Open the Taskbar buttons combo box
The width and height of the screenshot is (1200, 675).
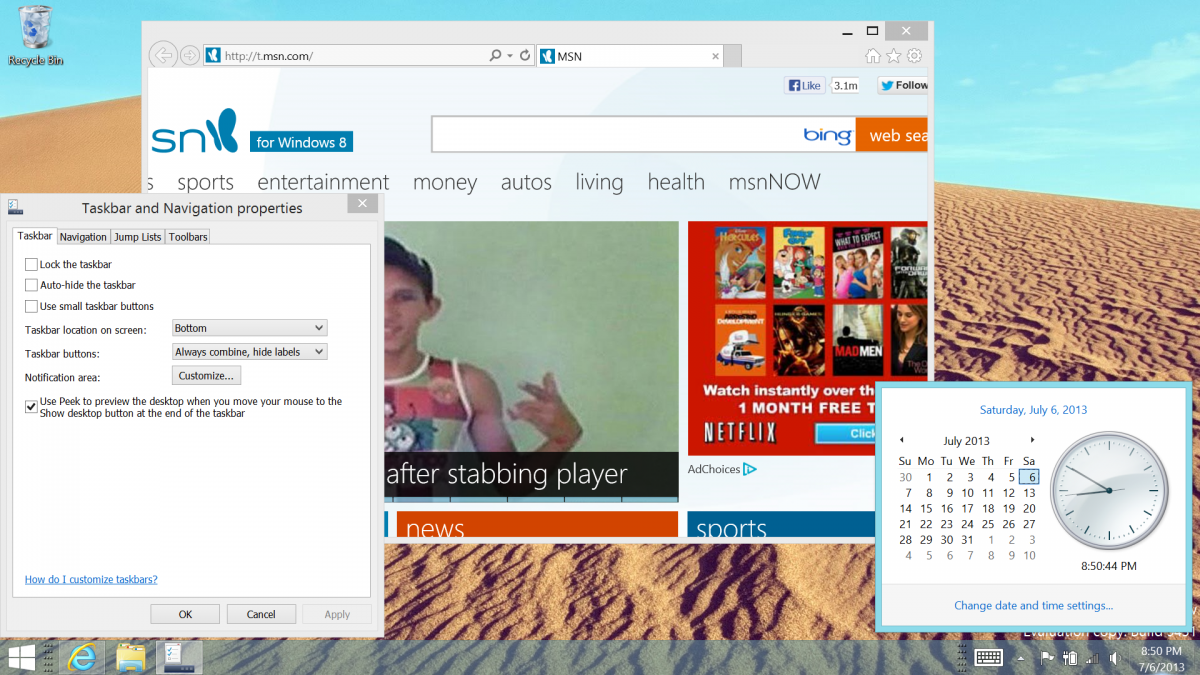pyautogui.click(x=250, y=352)
